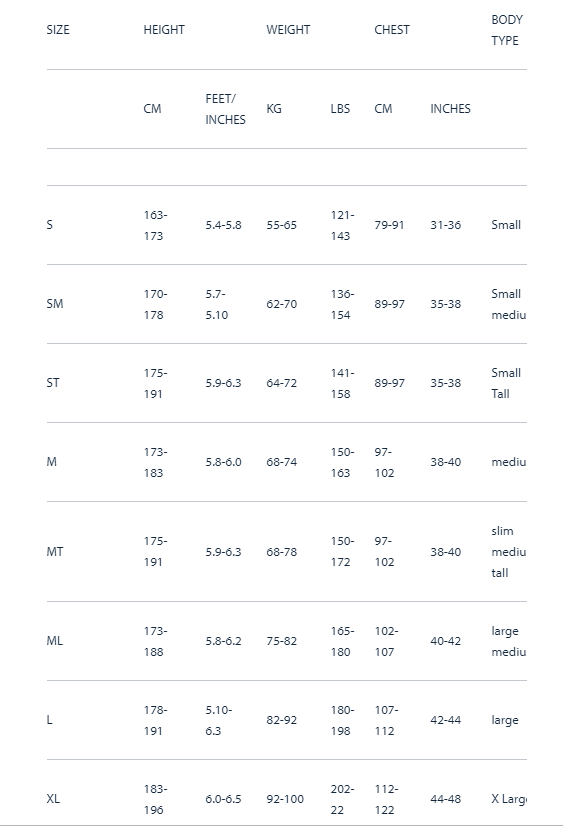
Task: Click the LBS sub-header
Action: click(x=340, y=109)
